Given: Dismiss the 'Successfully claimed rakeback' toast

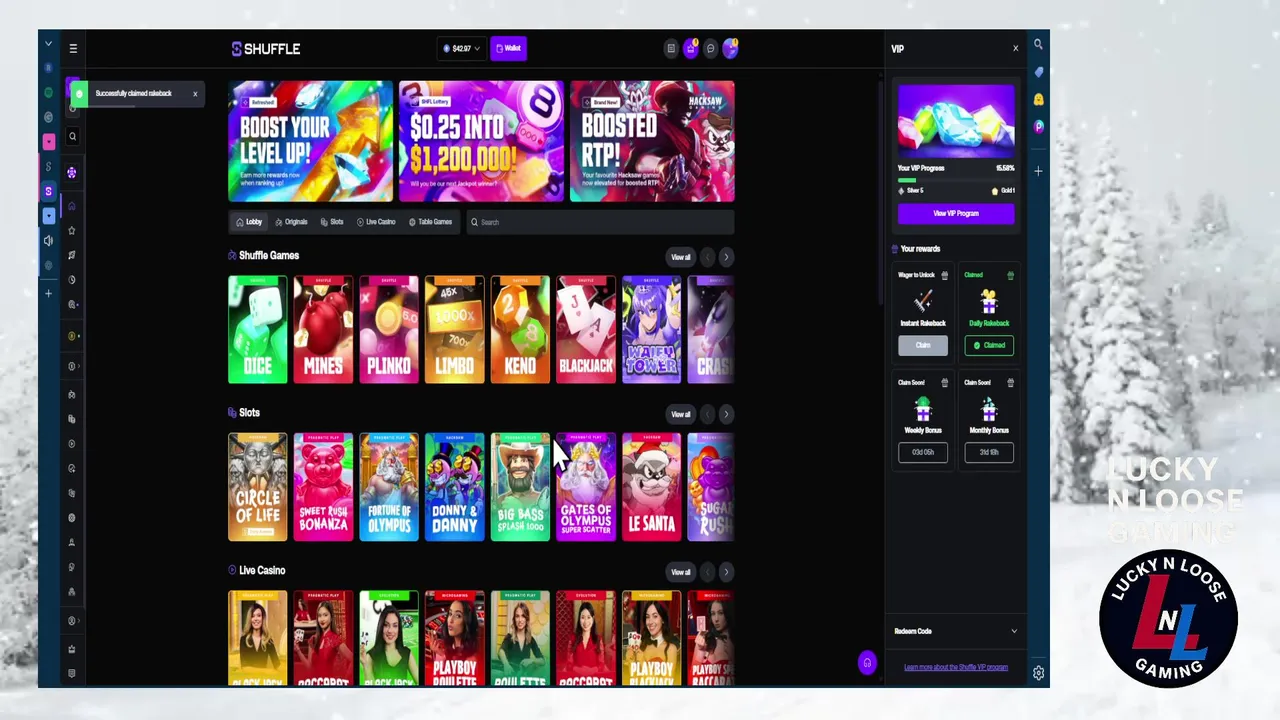Looking at the screenshot, I should (195, 94).
